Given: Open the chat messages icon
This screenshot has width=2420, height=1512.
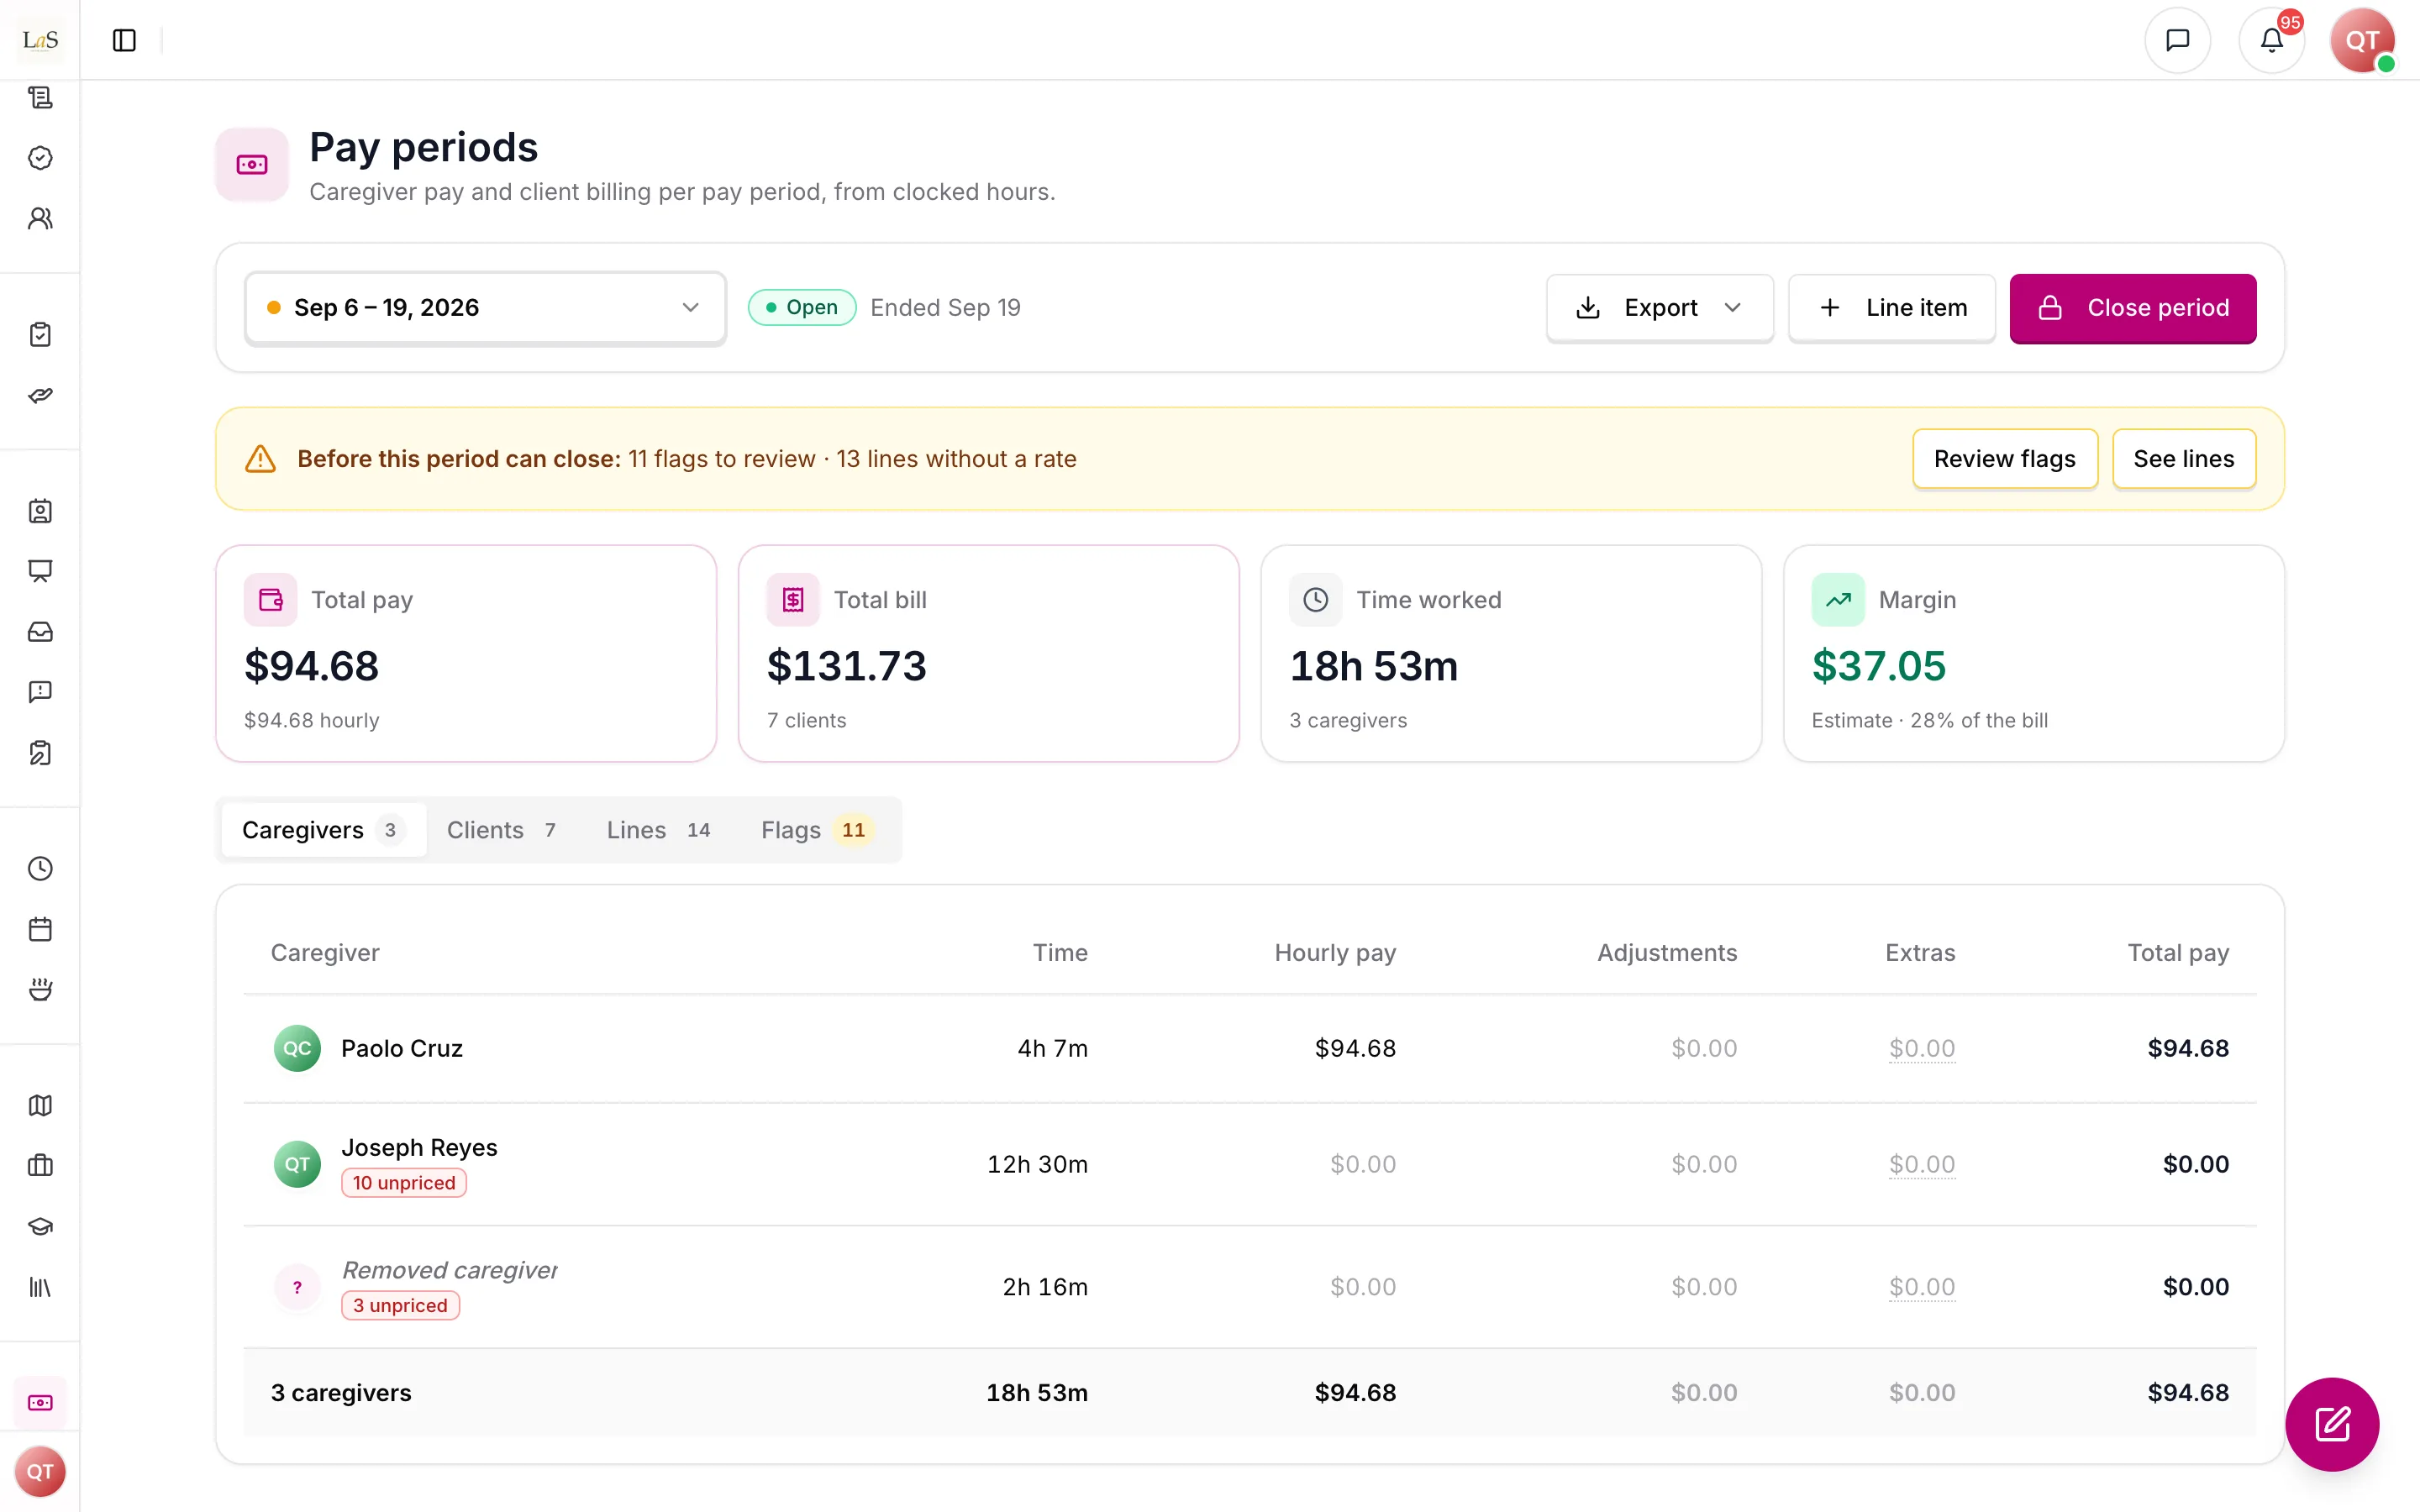Looking at the screenshot, I should click(x=2177, y=40).
